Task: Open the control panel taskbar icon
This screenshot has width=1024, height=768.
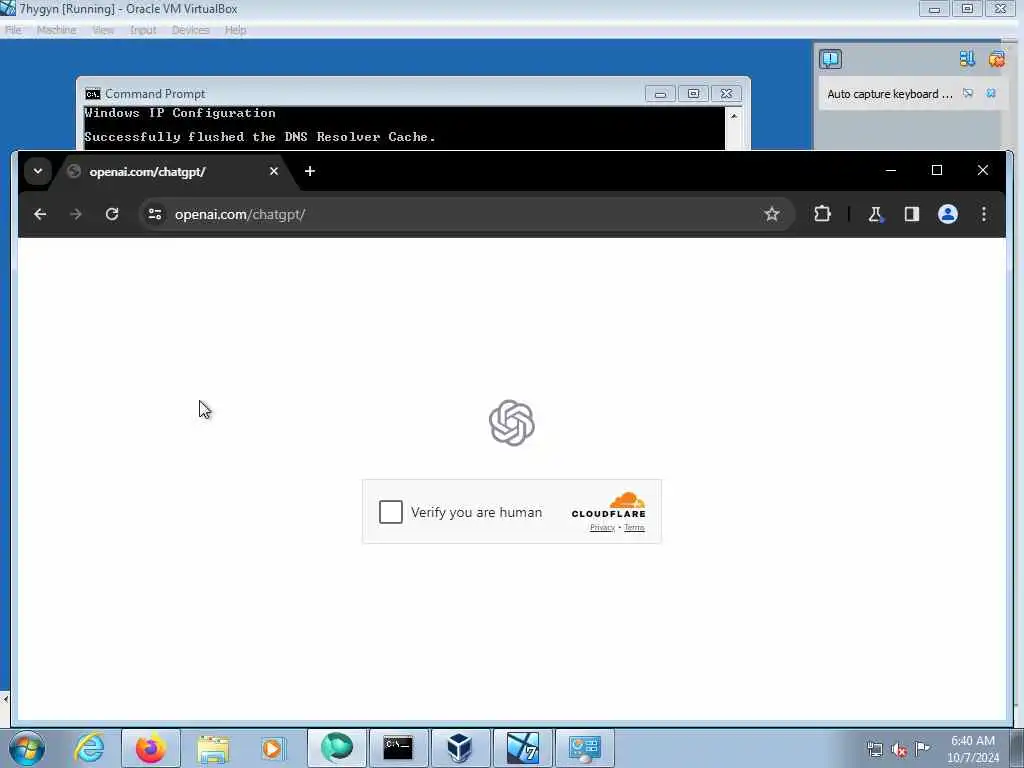Action: [x=584, y=748]
